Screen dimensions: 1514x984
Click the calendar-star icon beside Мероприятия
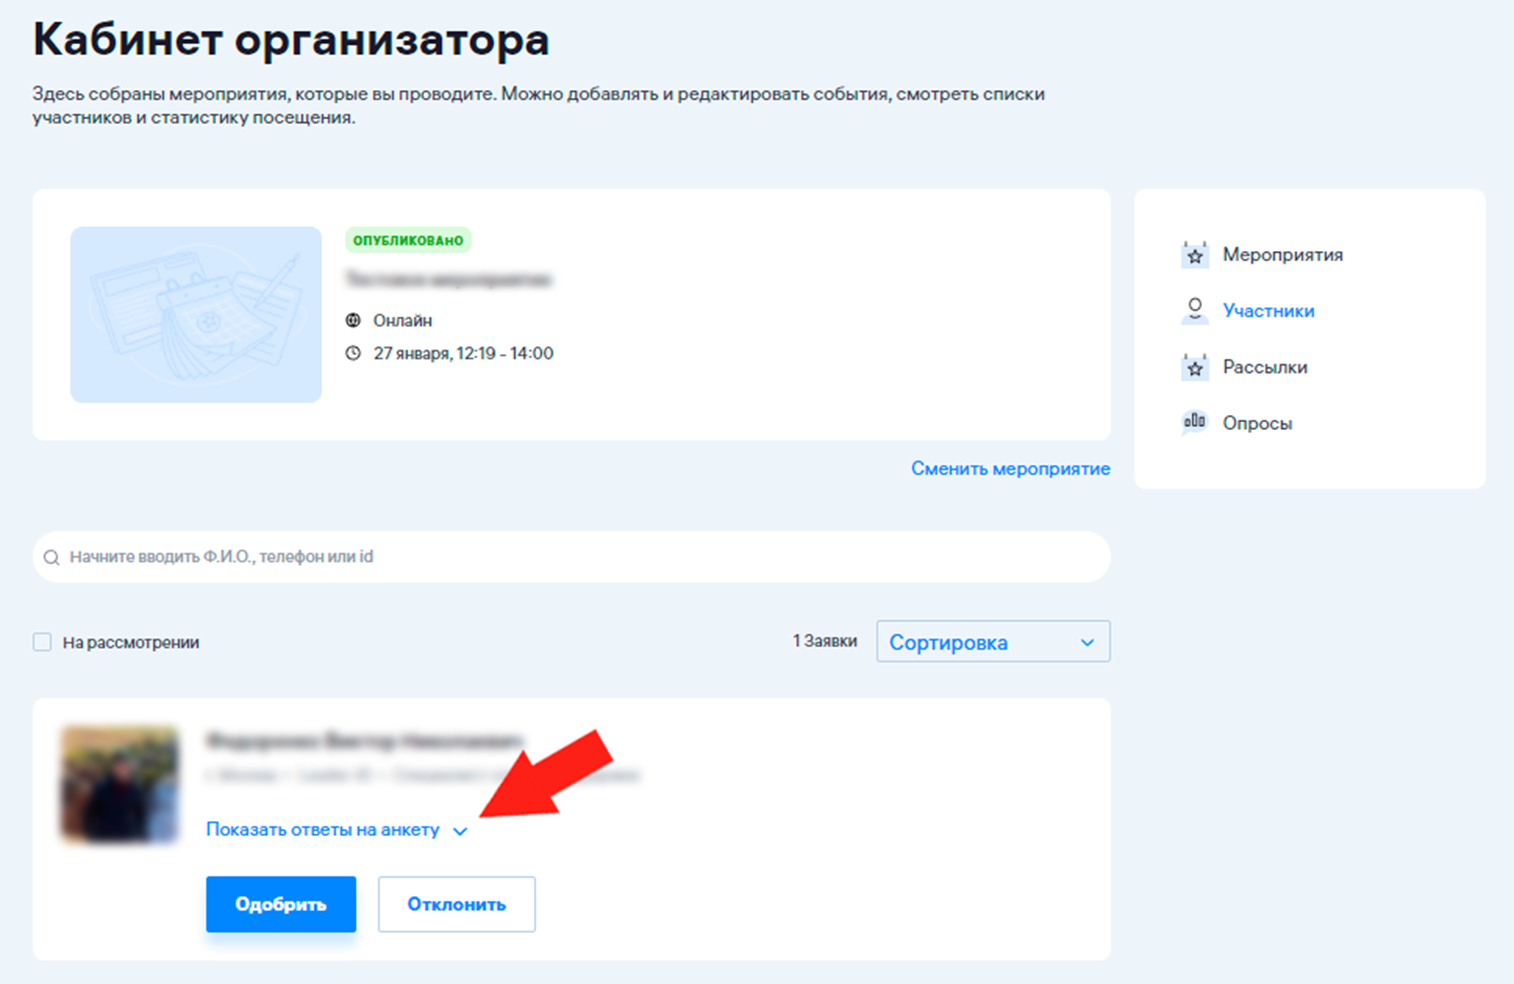point(1194,255)
